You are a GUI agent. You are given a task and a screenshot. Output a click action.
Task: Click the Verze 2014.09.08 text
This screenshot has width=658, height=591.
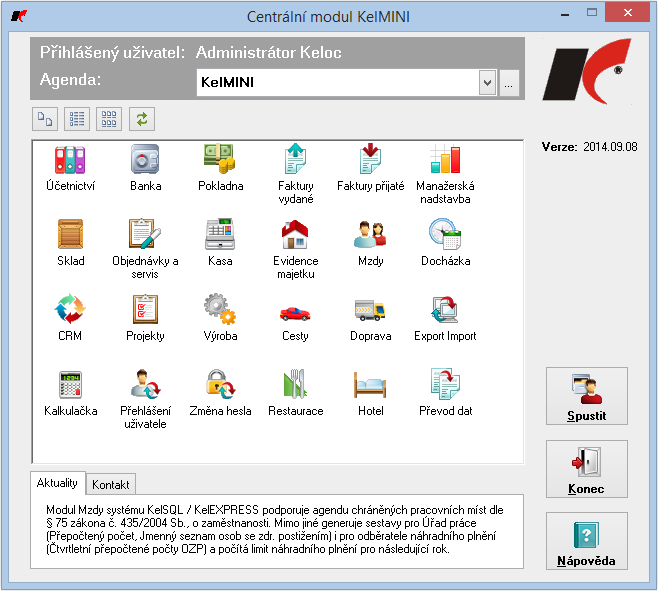point(590,147)
